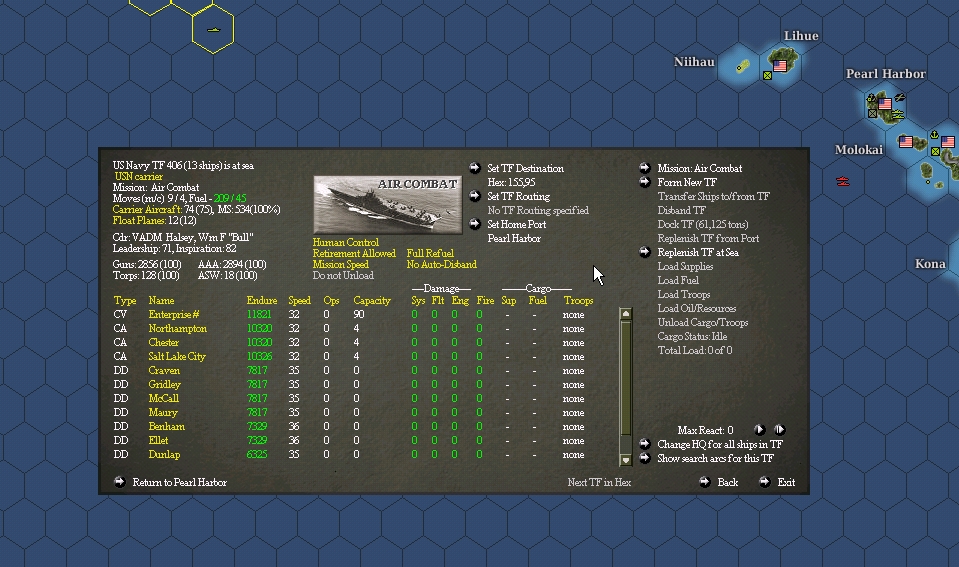959x567 pixels.
Task: Click the Return to Pearl Harbor arrow
Action: coord(119,482)
